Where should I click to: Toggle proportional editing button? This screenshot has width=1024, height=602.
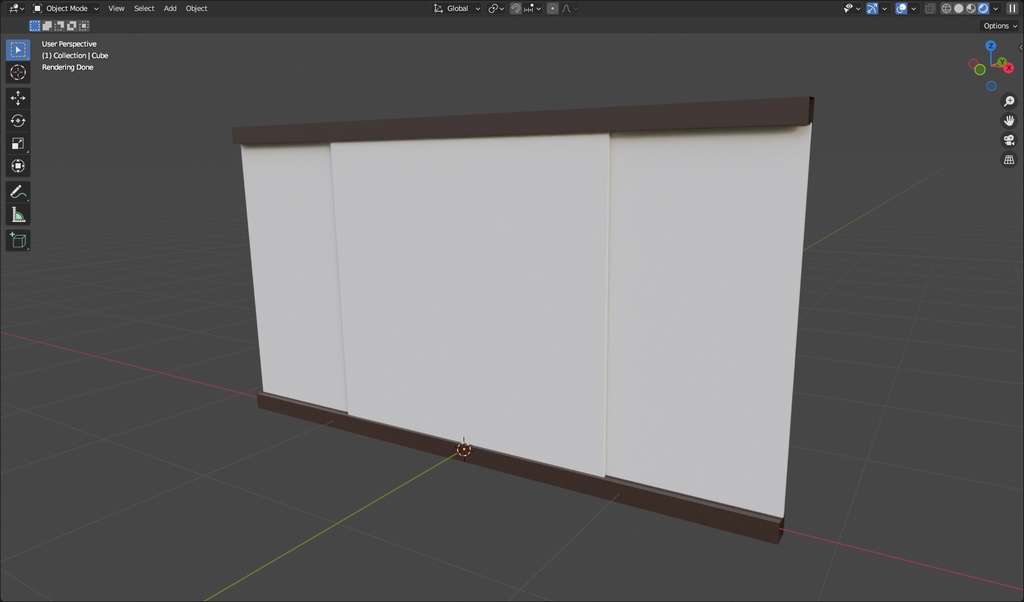(552, 8)
